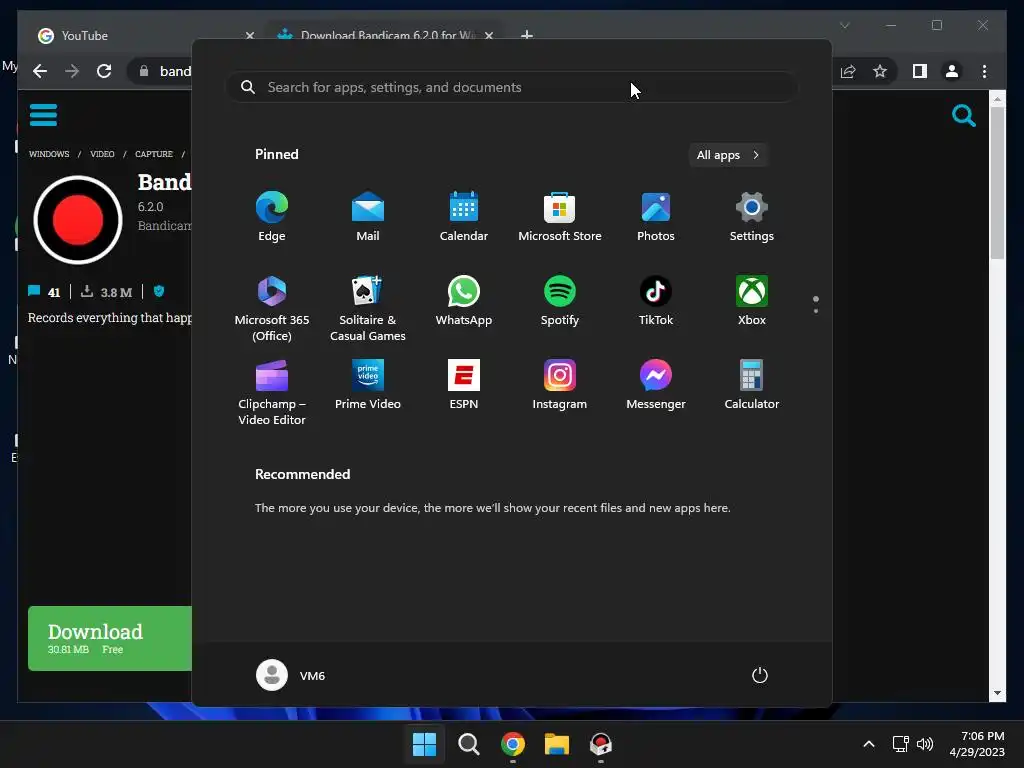The image size is (1024, 768).
Task: Click the Windows Start button in taskbar
Action: [x=424, y=744]
